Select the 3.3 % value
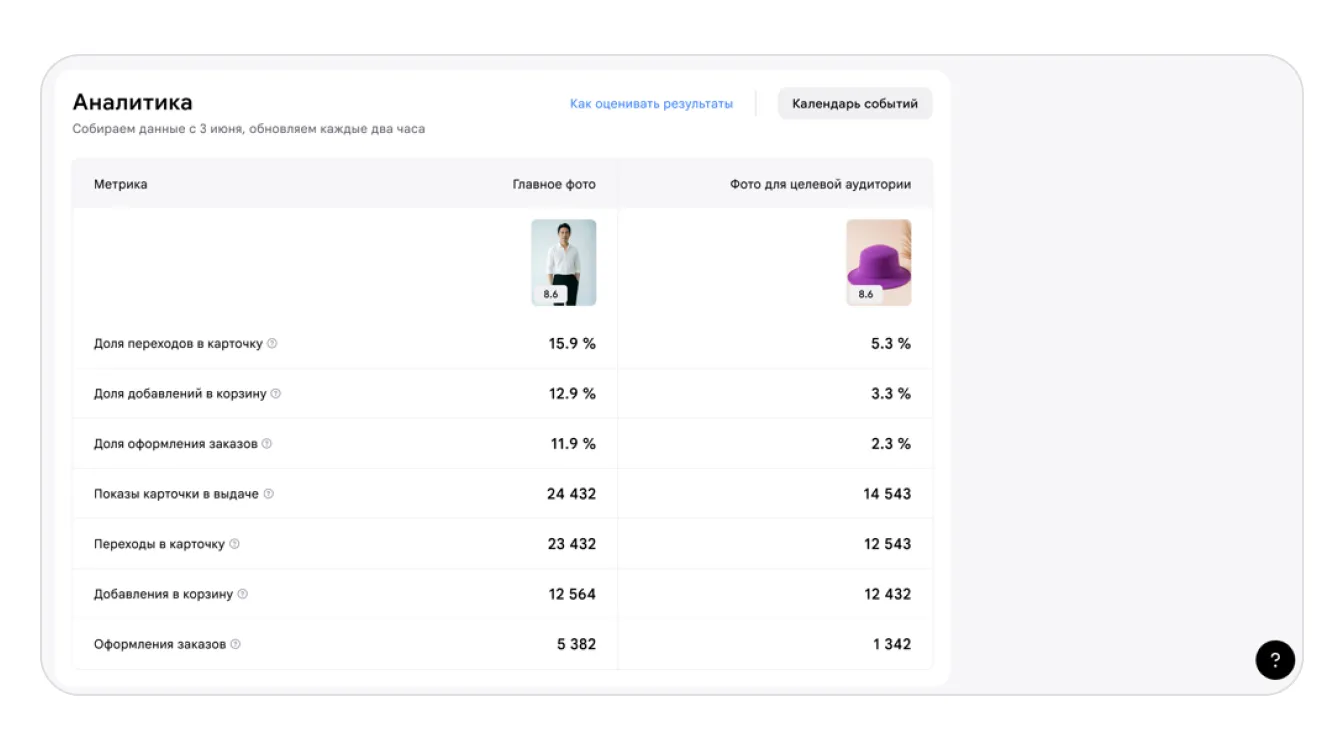This screenshot has width=1344, height=750. [891, 393]
